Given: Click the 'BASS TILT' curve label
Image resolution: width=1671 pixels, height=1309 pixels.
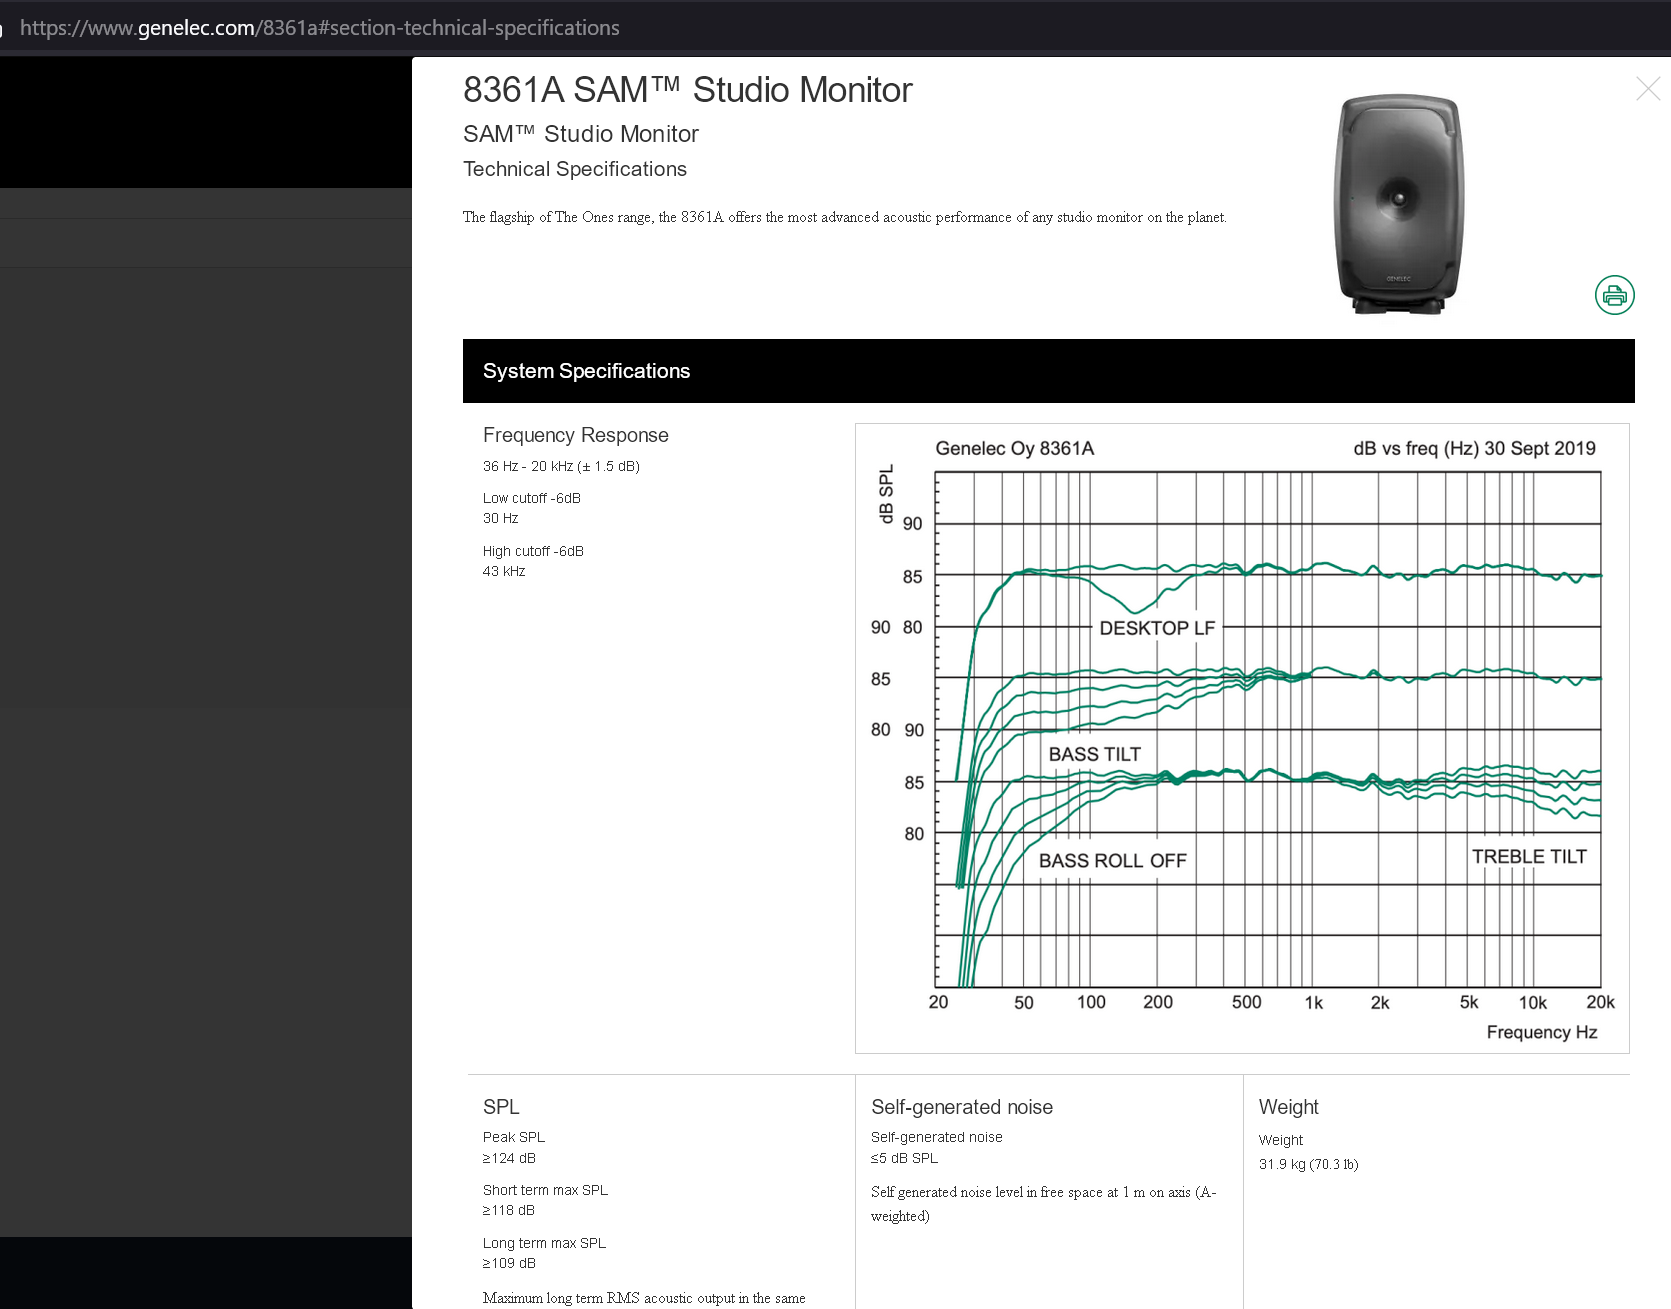Looking at the screenshot, I should pyautogui.click(x=1094, y=754).
